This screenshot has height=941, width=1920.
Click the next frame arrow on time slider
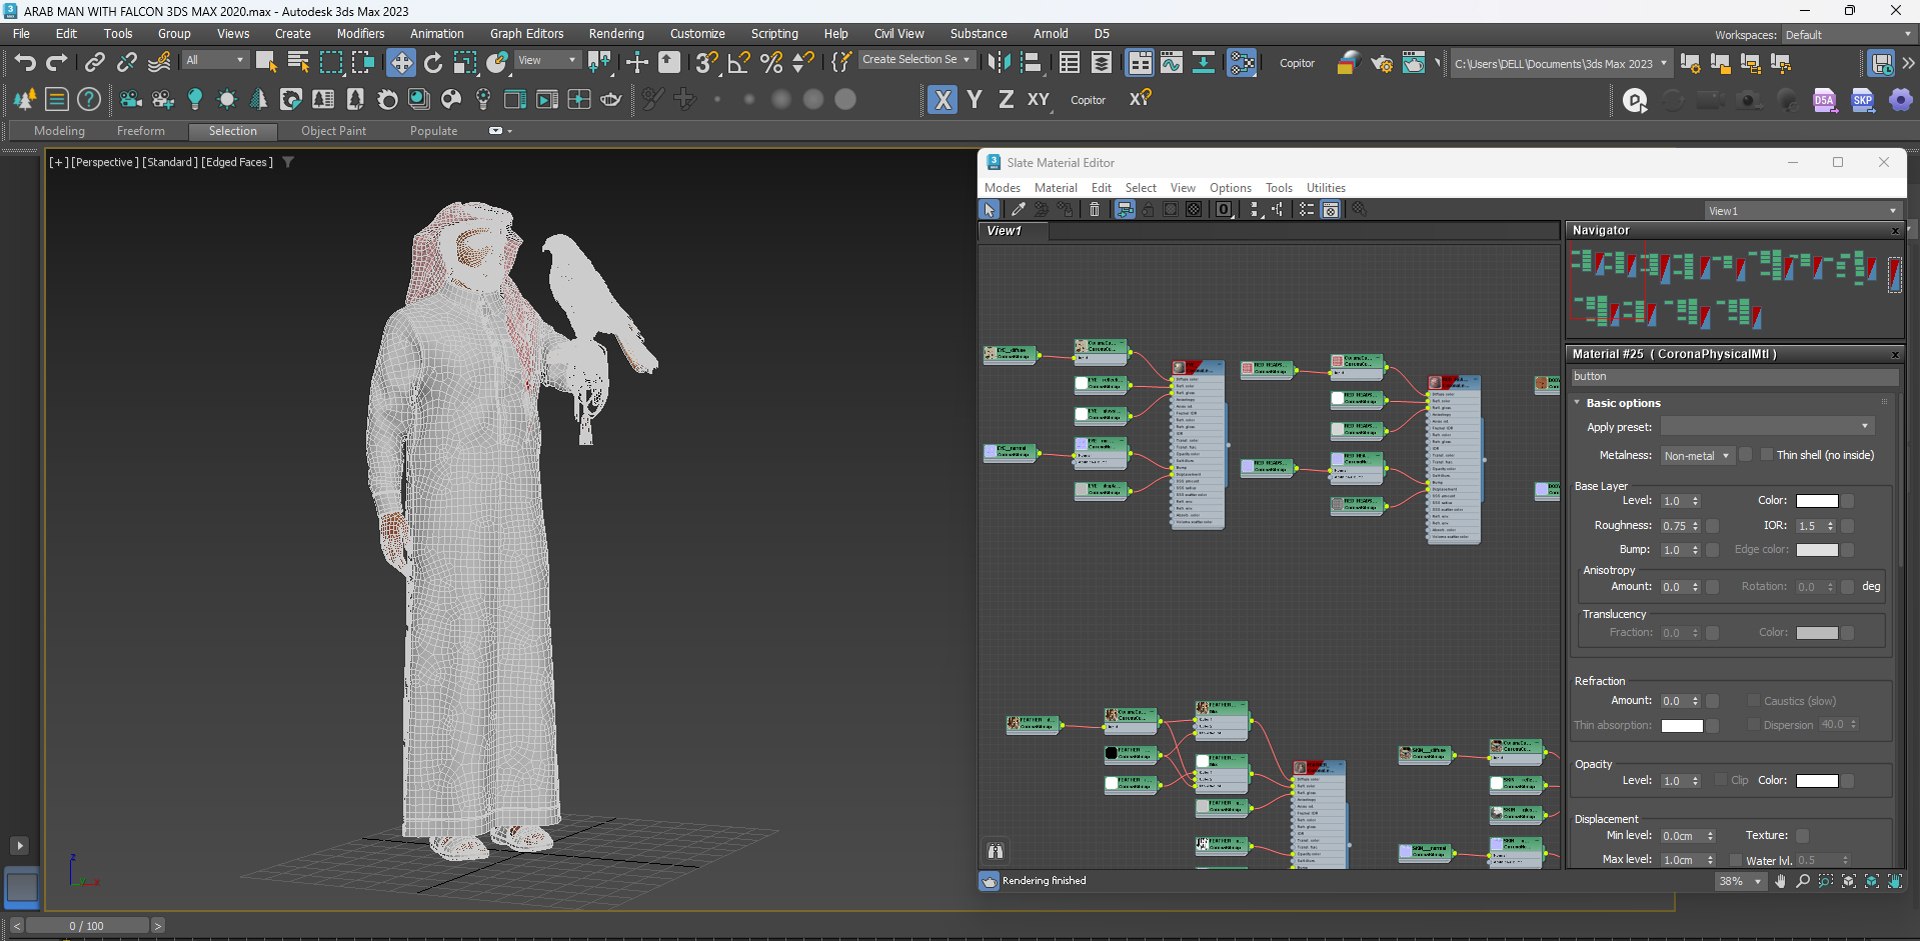click(157, 926)
